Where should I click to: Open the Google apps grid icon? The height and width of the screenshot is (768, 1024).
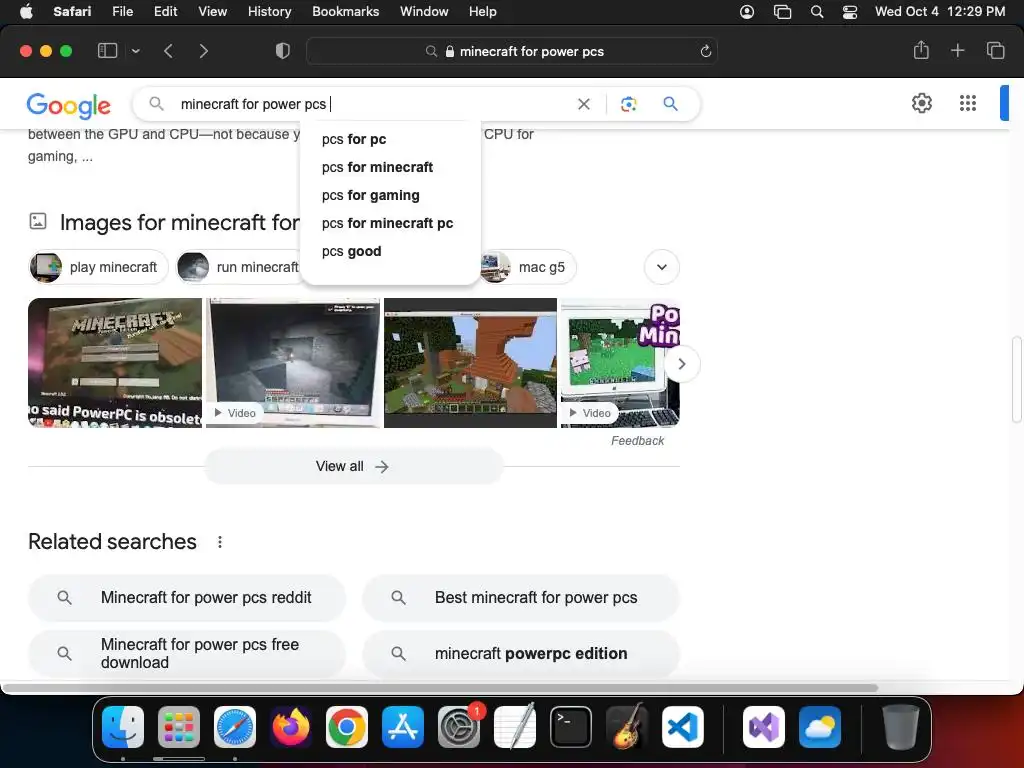[968, 103]
